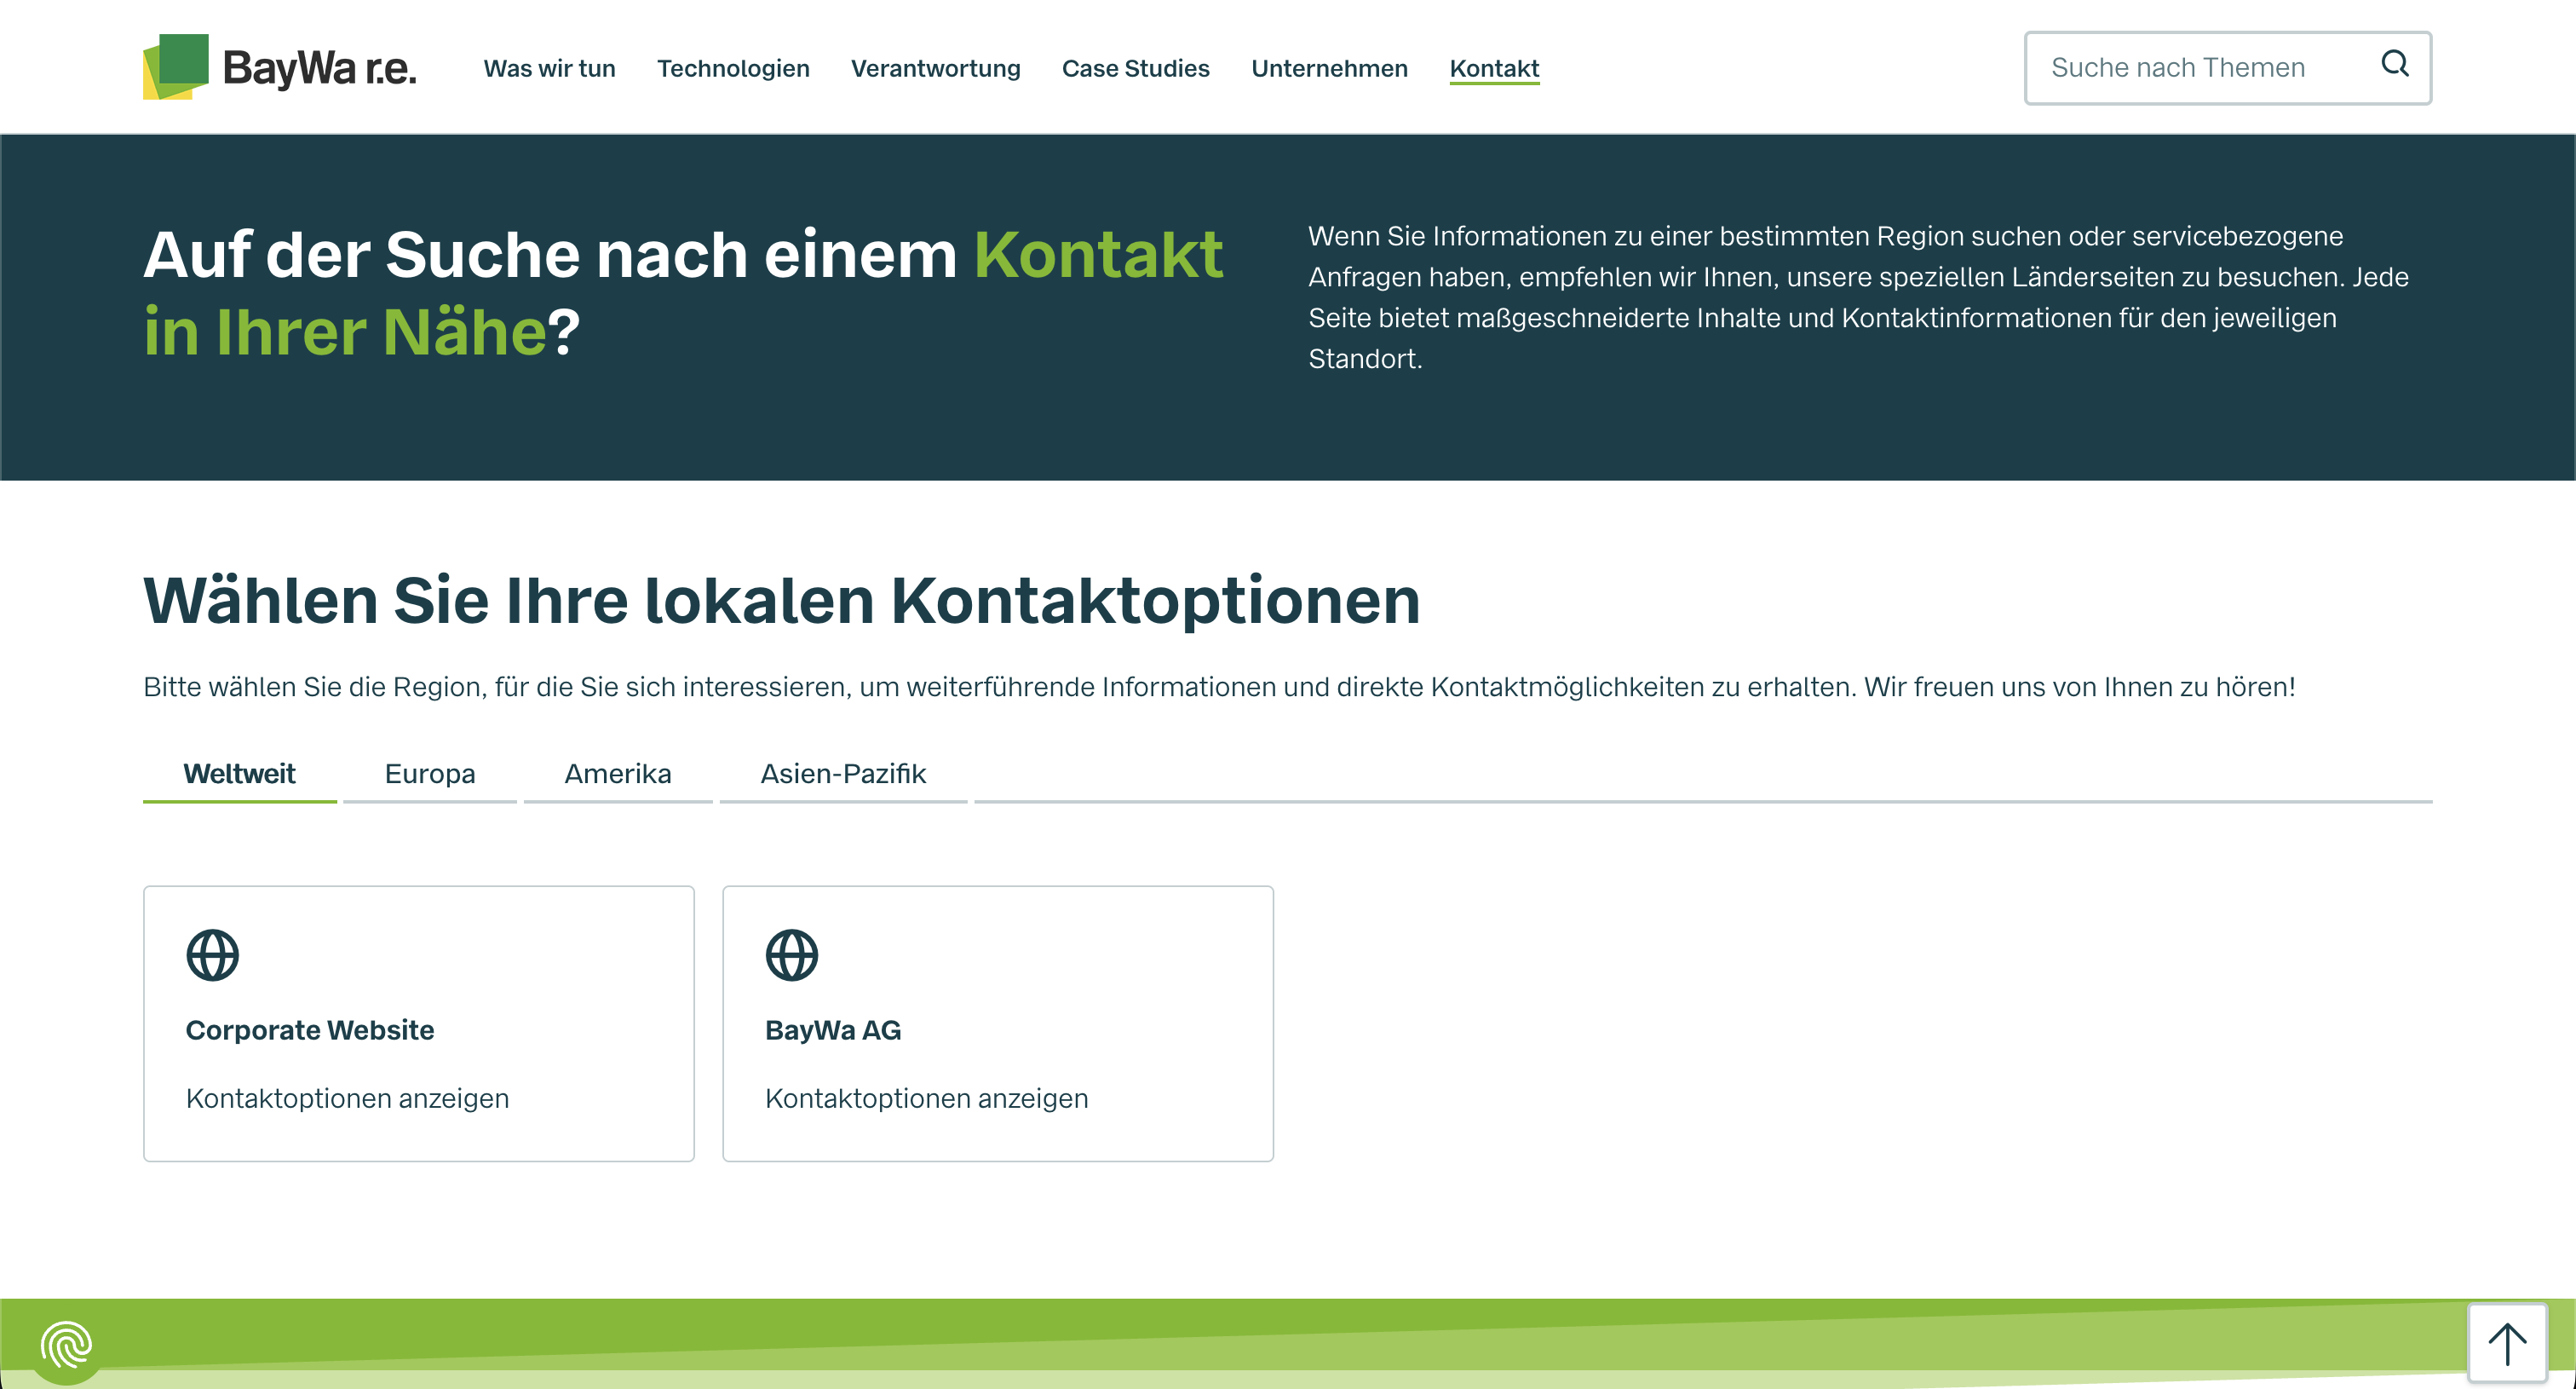Switch to the Asien-Pazifik tab
The width and height of the screenshot is (2576, 1389).
point(843,774)
